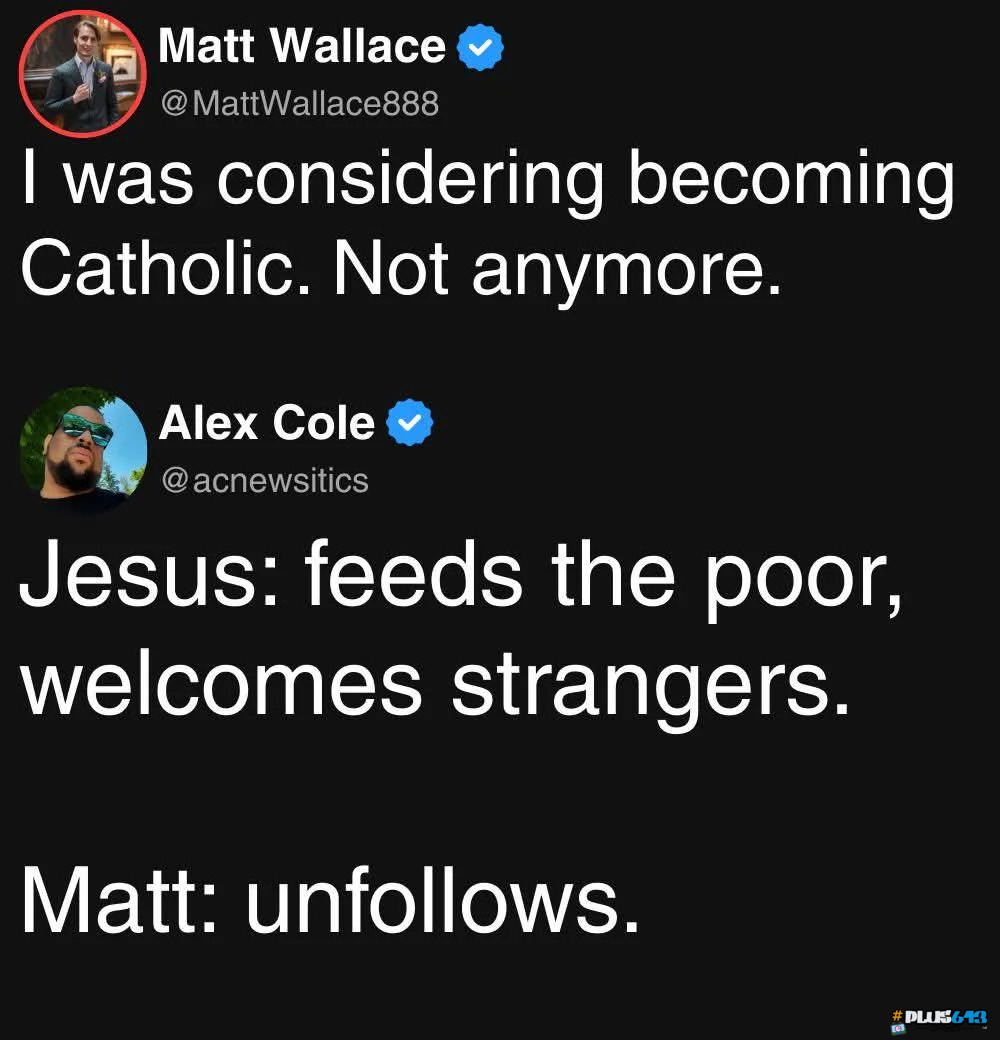Click Alex Cole's blue verified badge

coord(410,422)
